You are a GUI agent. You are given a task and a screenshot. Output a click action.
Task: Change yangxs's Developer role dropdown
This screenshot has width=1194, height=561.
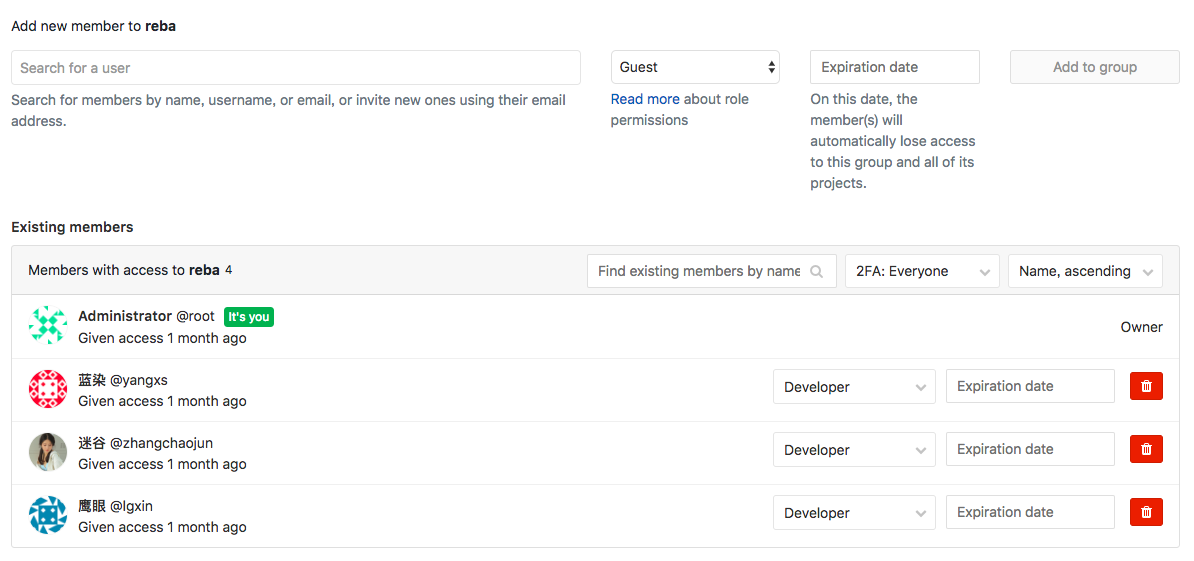click(x=853, y=387)
